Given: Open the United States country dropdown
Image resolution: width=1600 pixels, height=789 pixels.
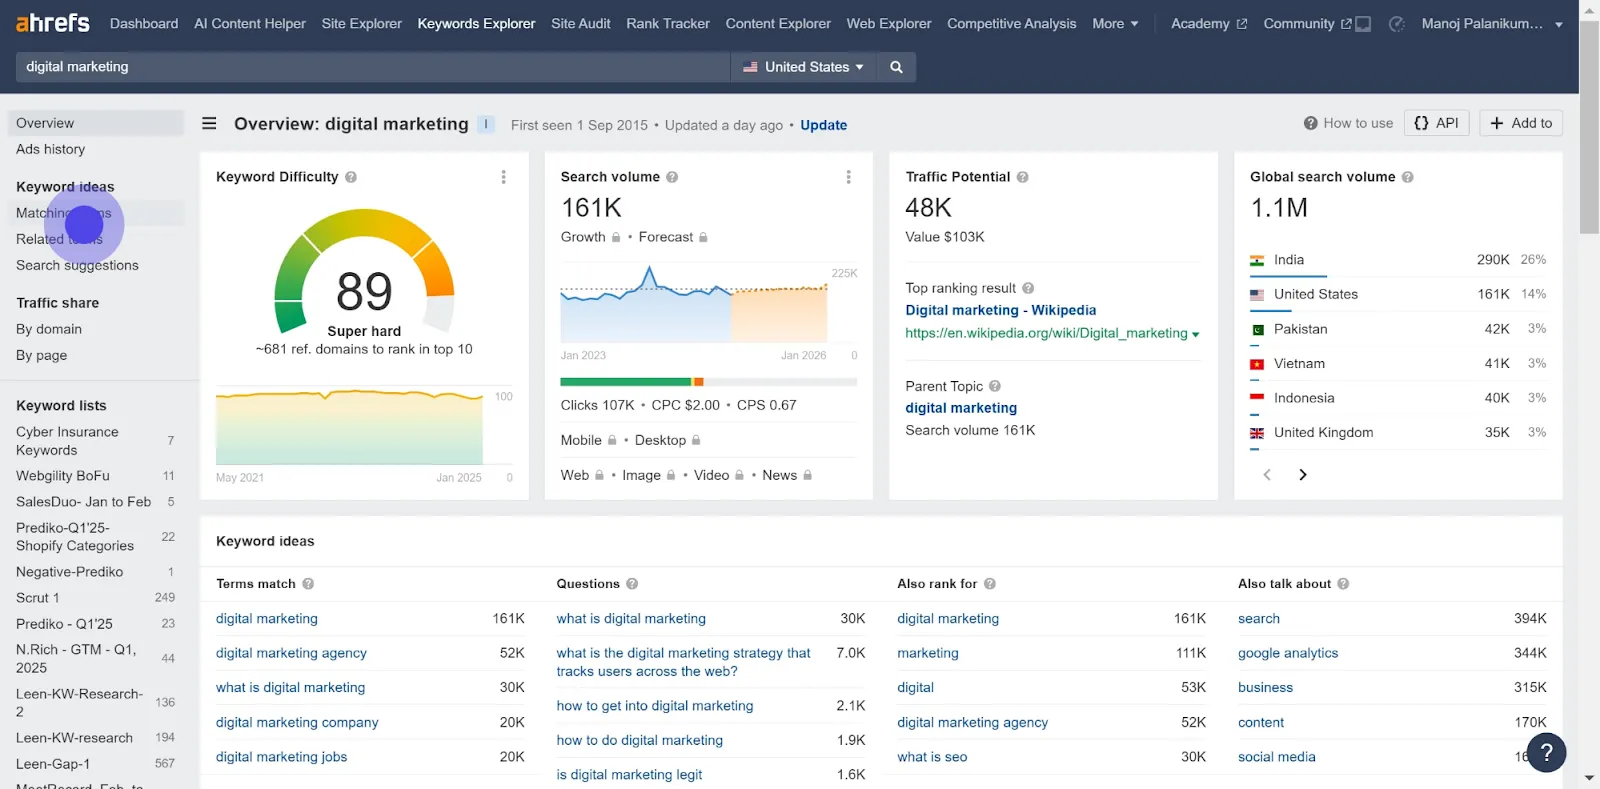Looking at the screenshot, I should 803,67.
